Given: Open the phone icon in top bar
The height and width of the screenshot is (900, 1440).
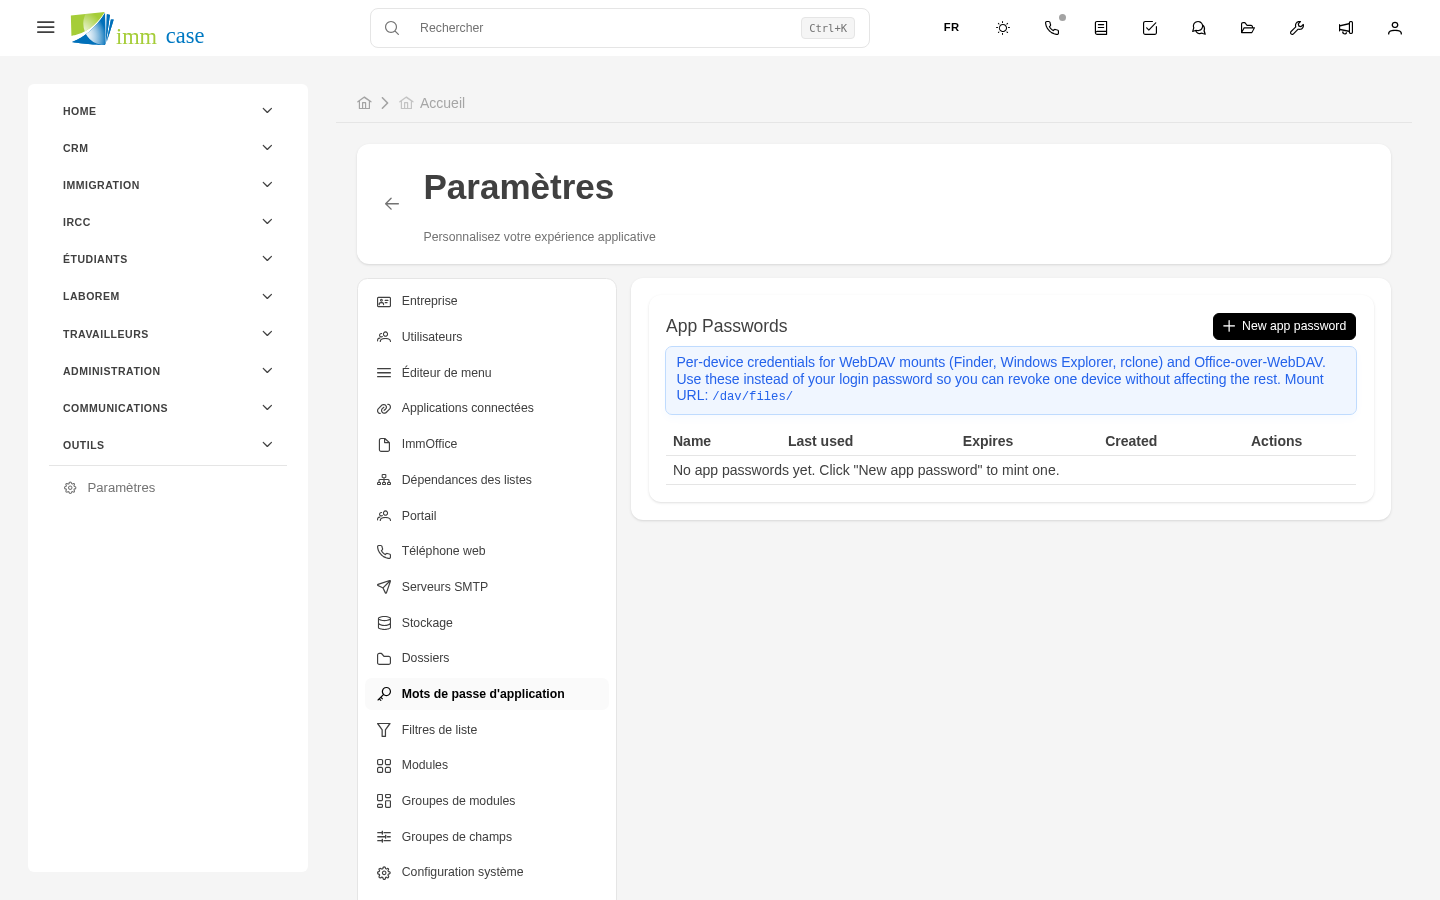Looking at the screenshot, I should pos(1052,28).
